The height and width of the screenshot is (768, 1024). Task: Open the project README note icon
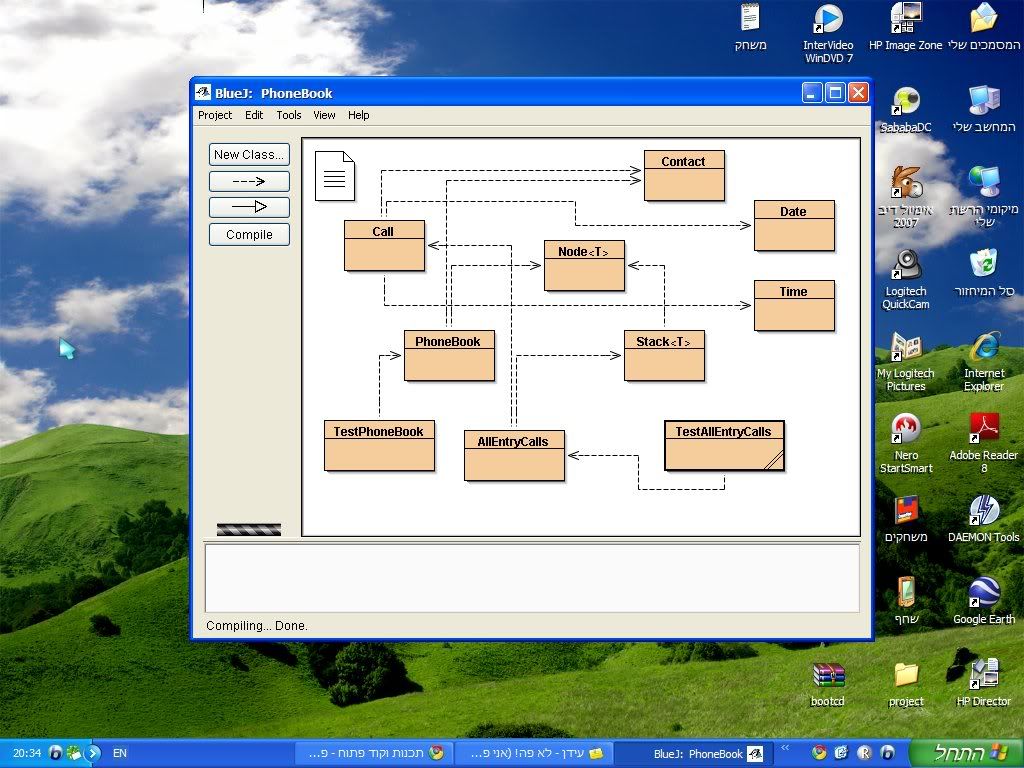[335, 175]
